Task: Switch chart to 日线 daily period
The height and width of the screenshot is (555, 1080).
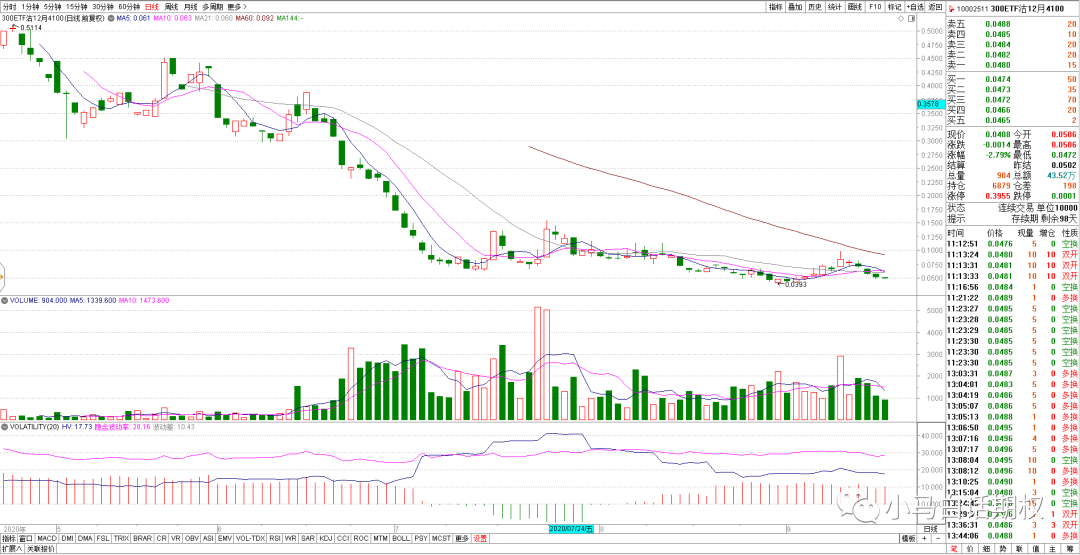Action: (x=152, y=6)
